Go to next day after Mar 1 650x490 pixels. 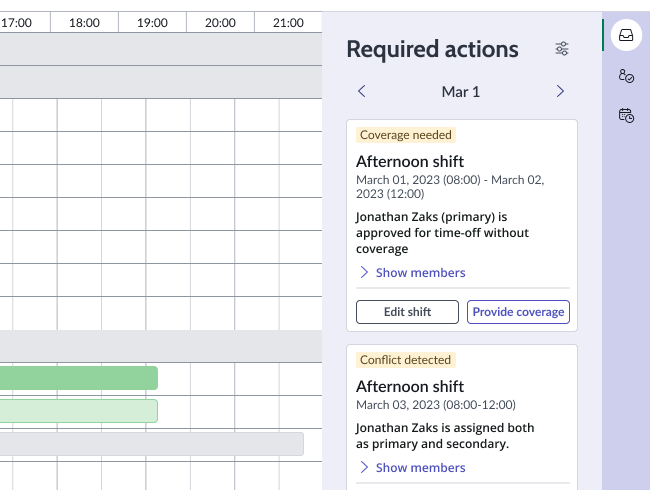tap(560, 91)
